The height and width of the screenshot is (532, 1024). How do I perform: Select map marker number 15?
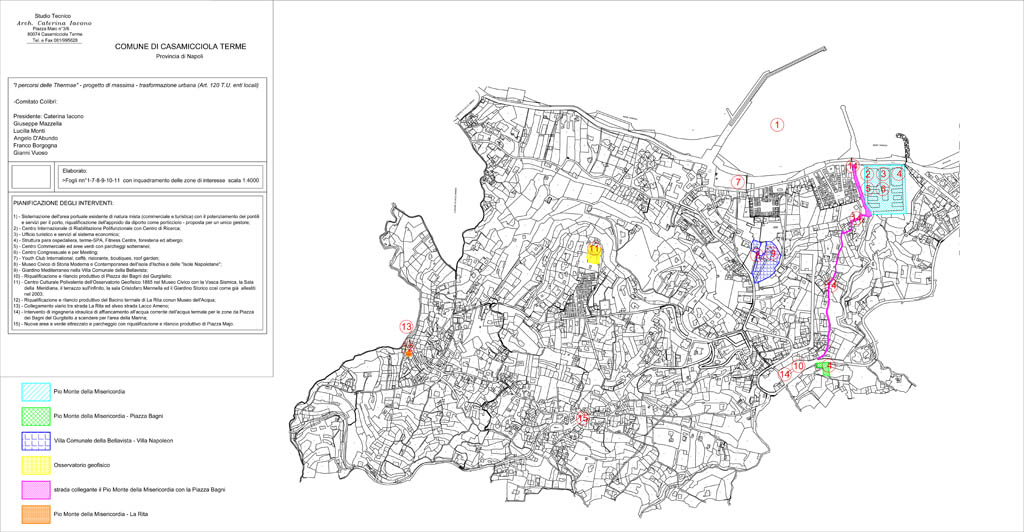(x=583, y=418)
